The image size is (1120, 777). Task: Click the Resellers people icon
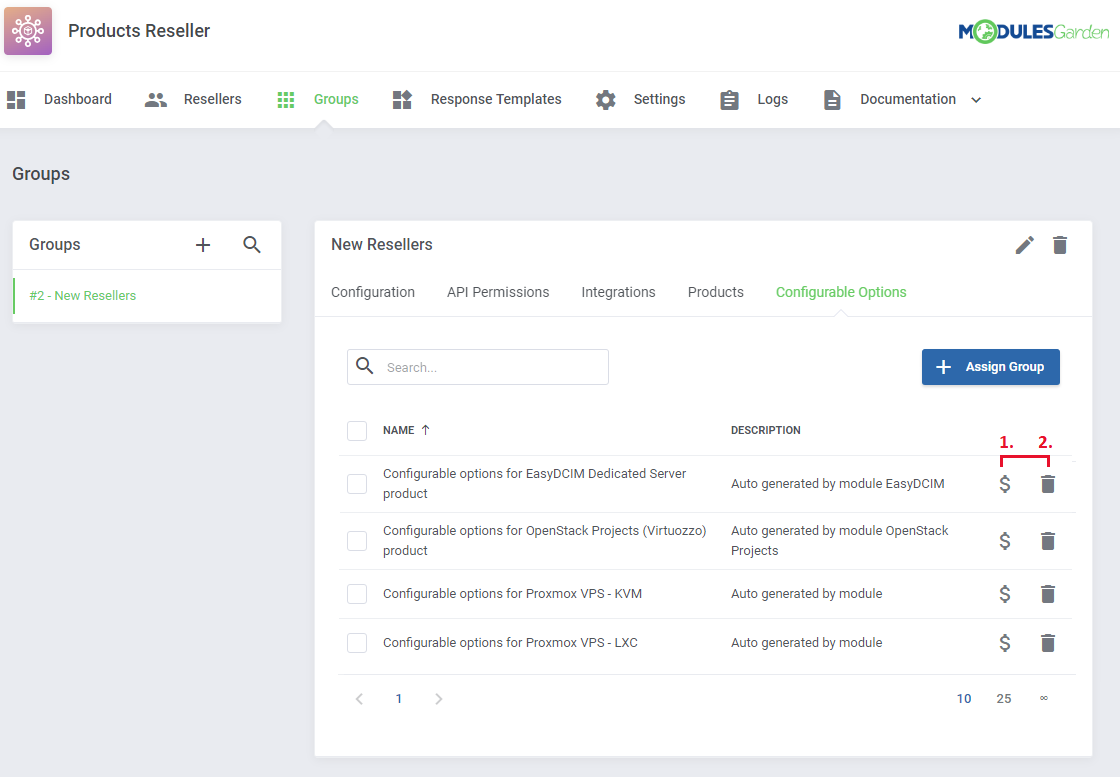156,99
